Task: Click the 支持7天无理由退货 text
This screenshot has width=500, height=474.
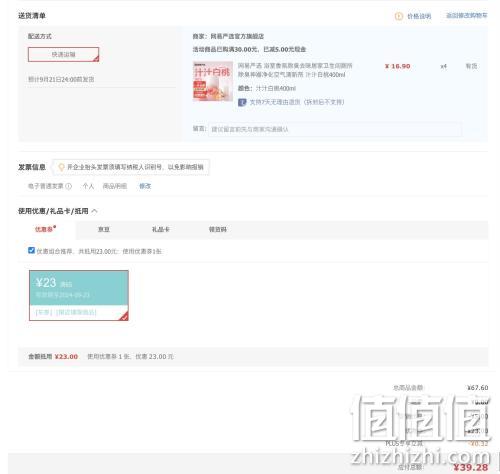Action: [x=297, y=102]
